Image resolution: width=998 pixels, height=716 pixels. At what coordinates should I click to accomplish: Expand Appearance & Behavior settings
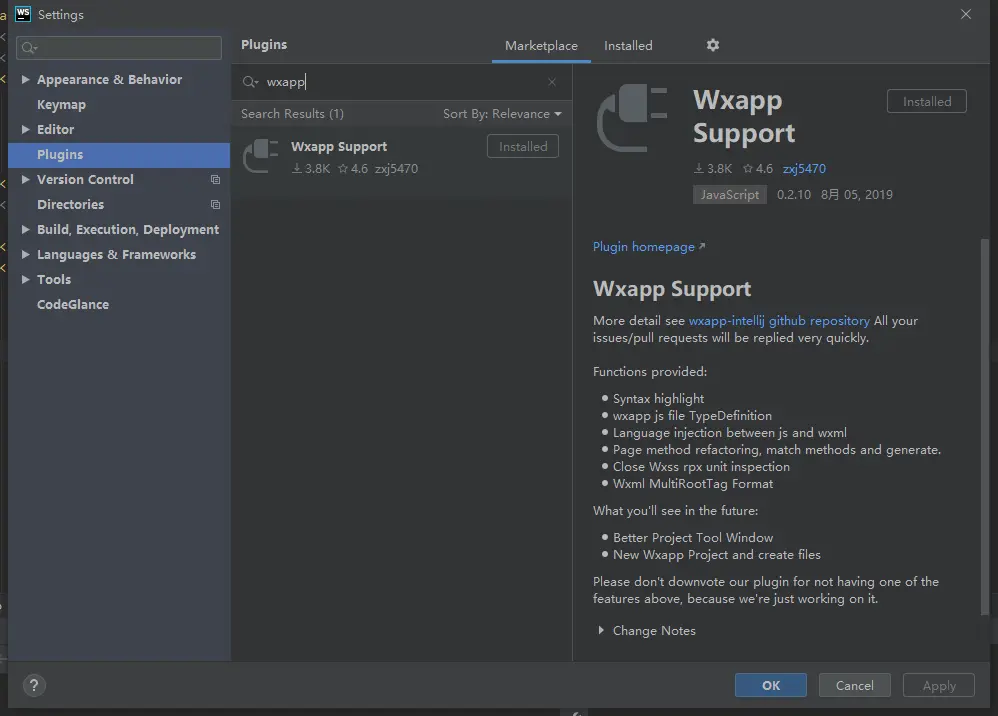tap(25, 80)
